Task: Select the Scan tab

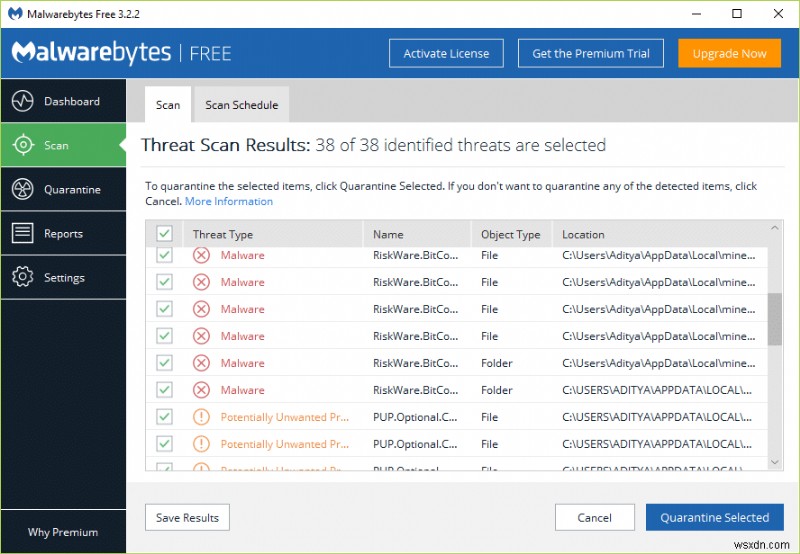Action: point(168,105)
